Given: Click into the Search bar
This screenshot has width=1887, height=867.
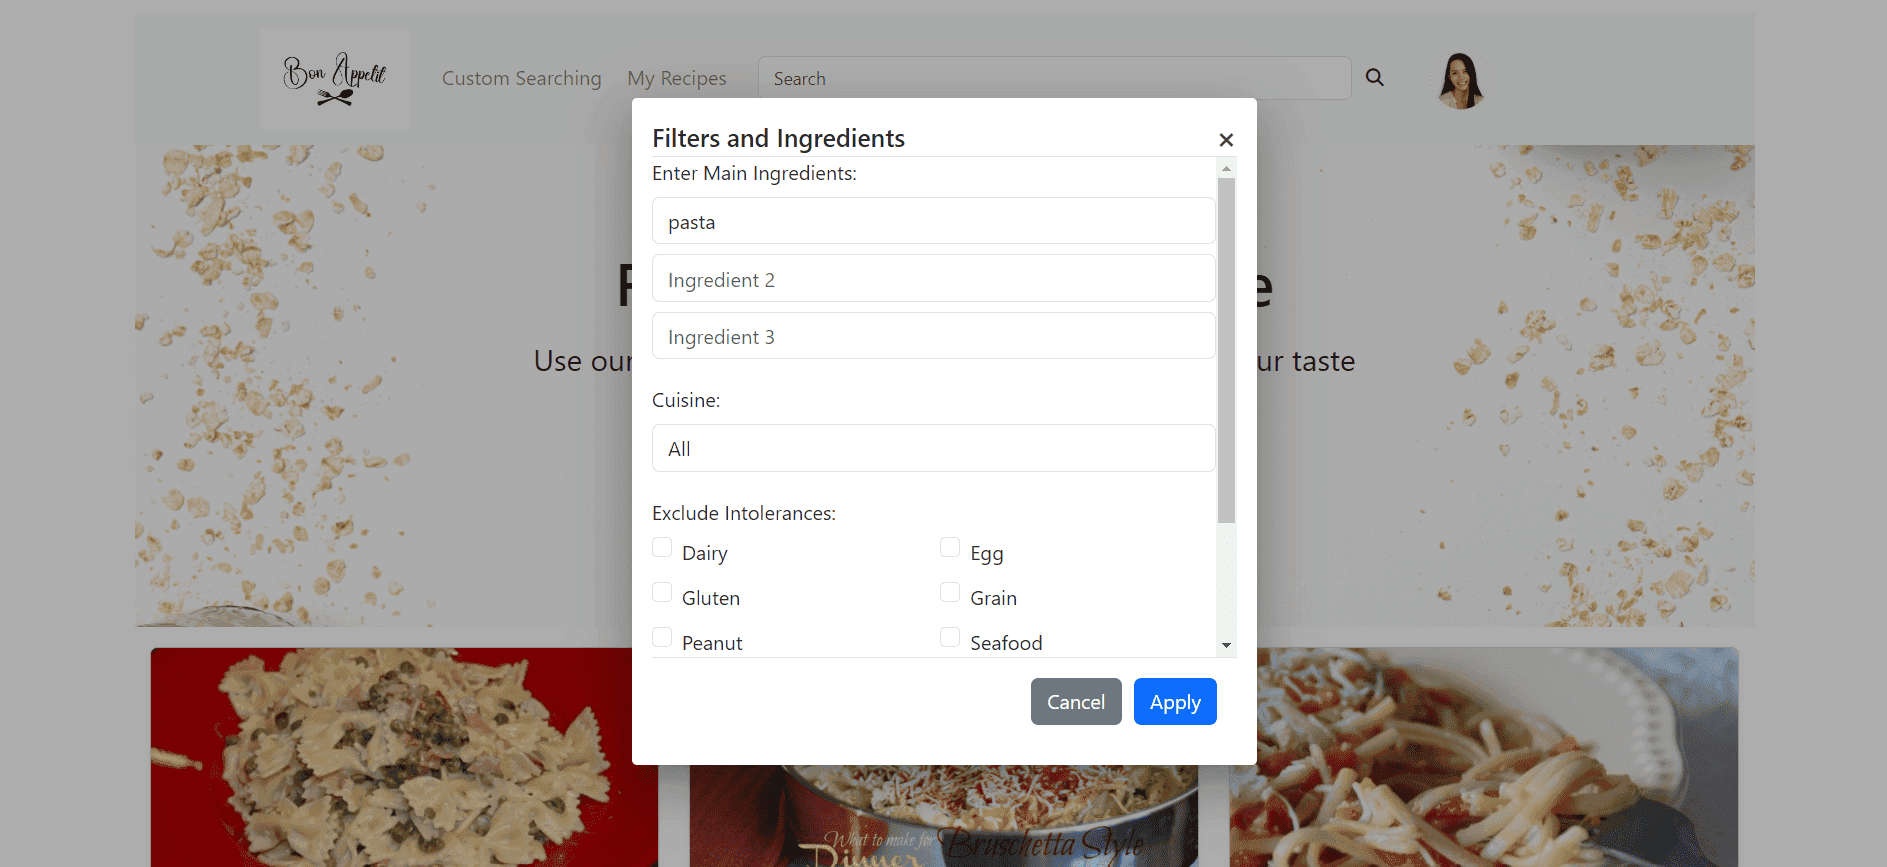Looking at the screenshot, I should point(1054,78).
